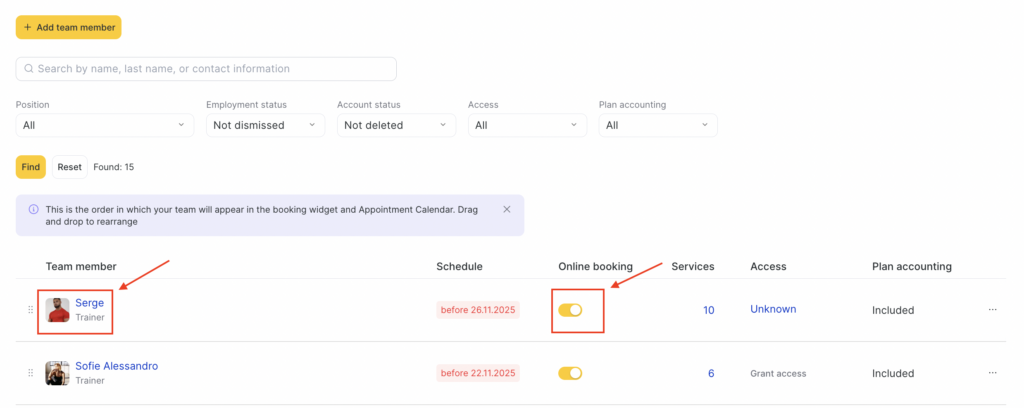Reset the applied filters
Screen dimensions: 1024x408
[x=69, y=167]
